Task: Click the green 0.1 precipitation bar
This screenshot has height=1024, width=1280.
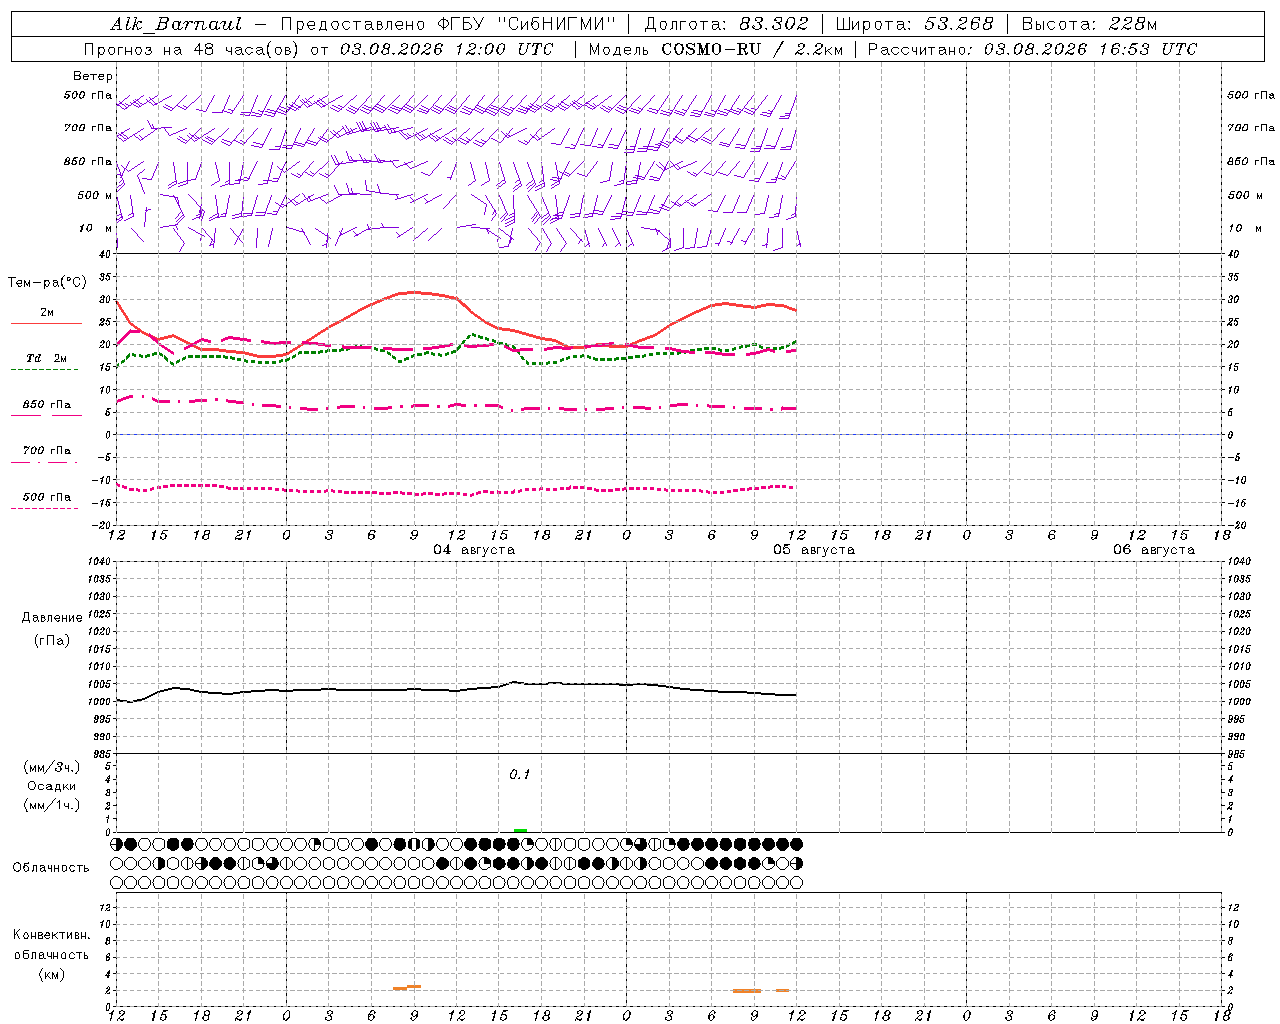Action: pos(520,830)
